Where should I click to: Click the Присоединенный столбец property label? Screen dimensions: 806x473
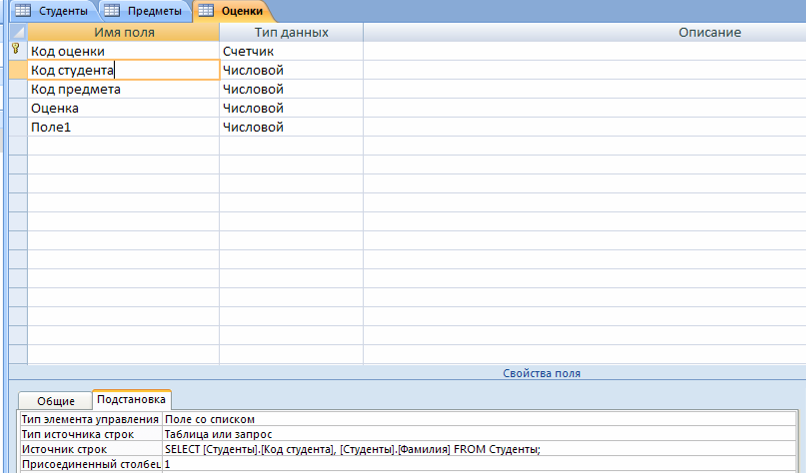pyautogui.click(x=91, y=464)
